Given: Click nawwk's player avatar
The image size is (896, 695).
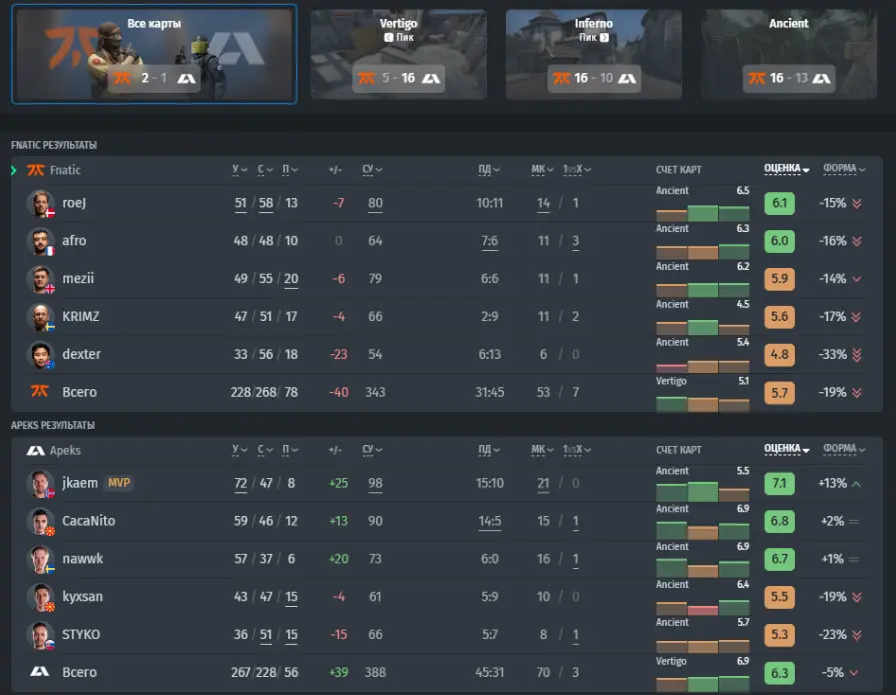Looking at the screenshot, I should [x=41, y=559].
